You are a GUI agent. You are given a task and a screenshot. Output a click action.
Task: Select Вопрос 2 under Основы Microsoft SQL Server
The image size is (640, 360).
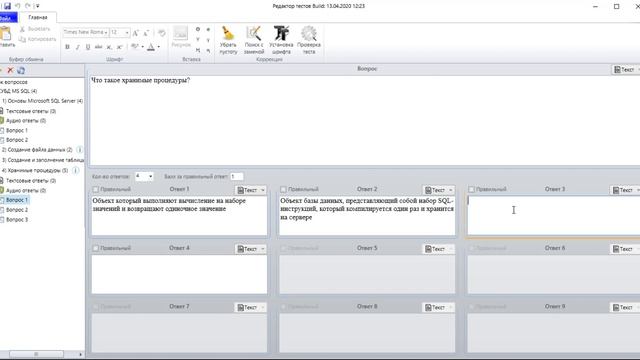point(17,140)
